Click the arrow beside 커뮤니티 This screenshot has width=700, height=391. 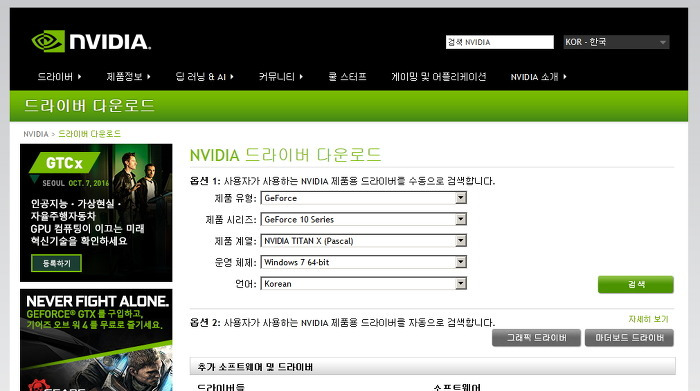pyautogui.click(x=301, y=77)
